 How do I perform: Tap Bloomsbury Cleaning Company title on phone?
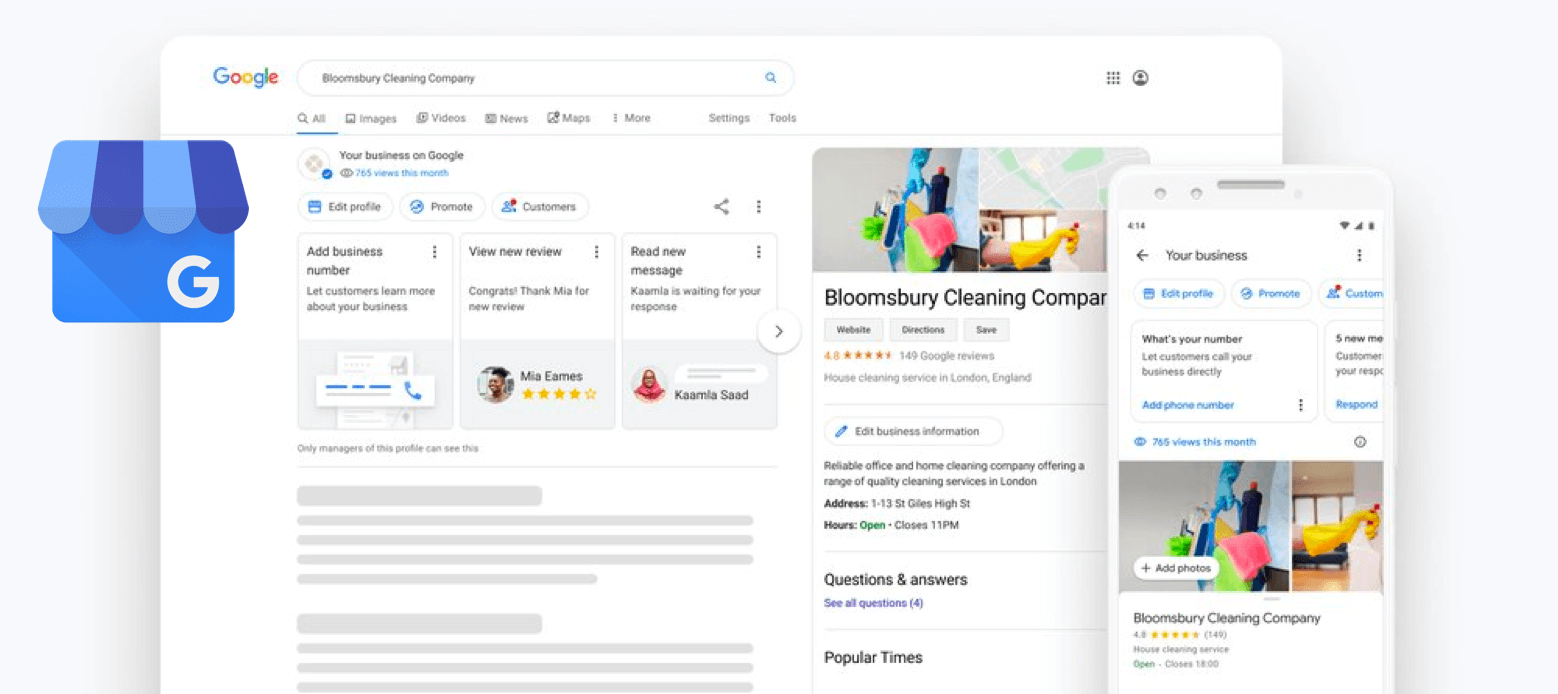click(1227, 618)
